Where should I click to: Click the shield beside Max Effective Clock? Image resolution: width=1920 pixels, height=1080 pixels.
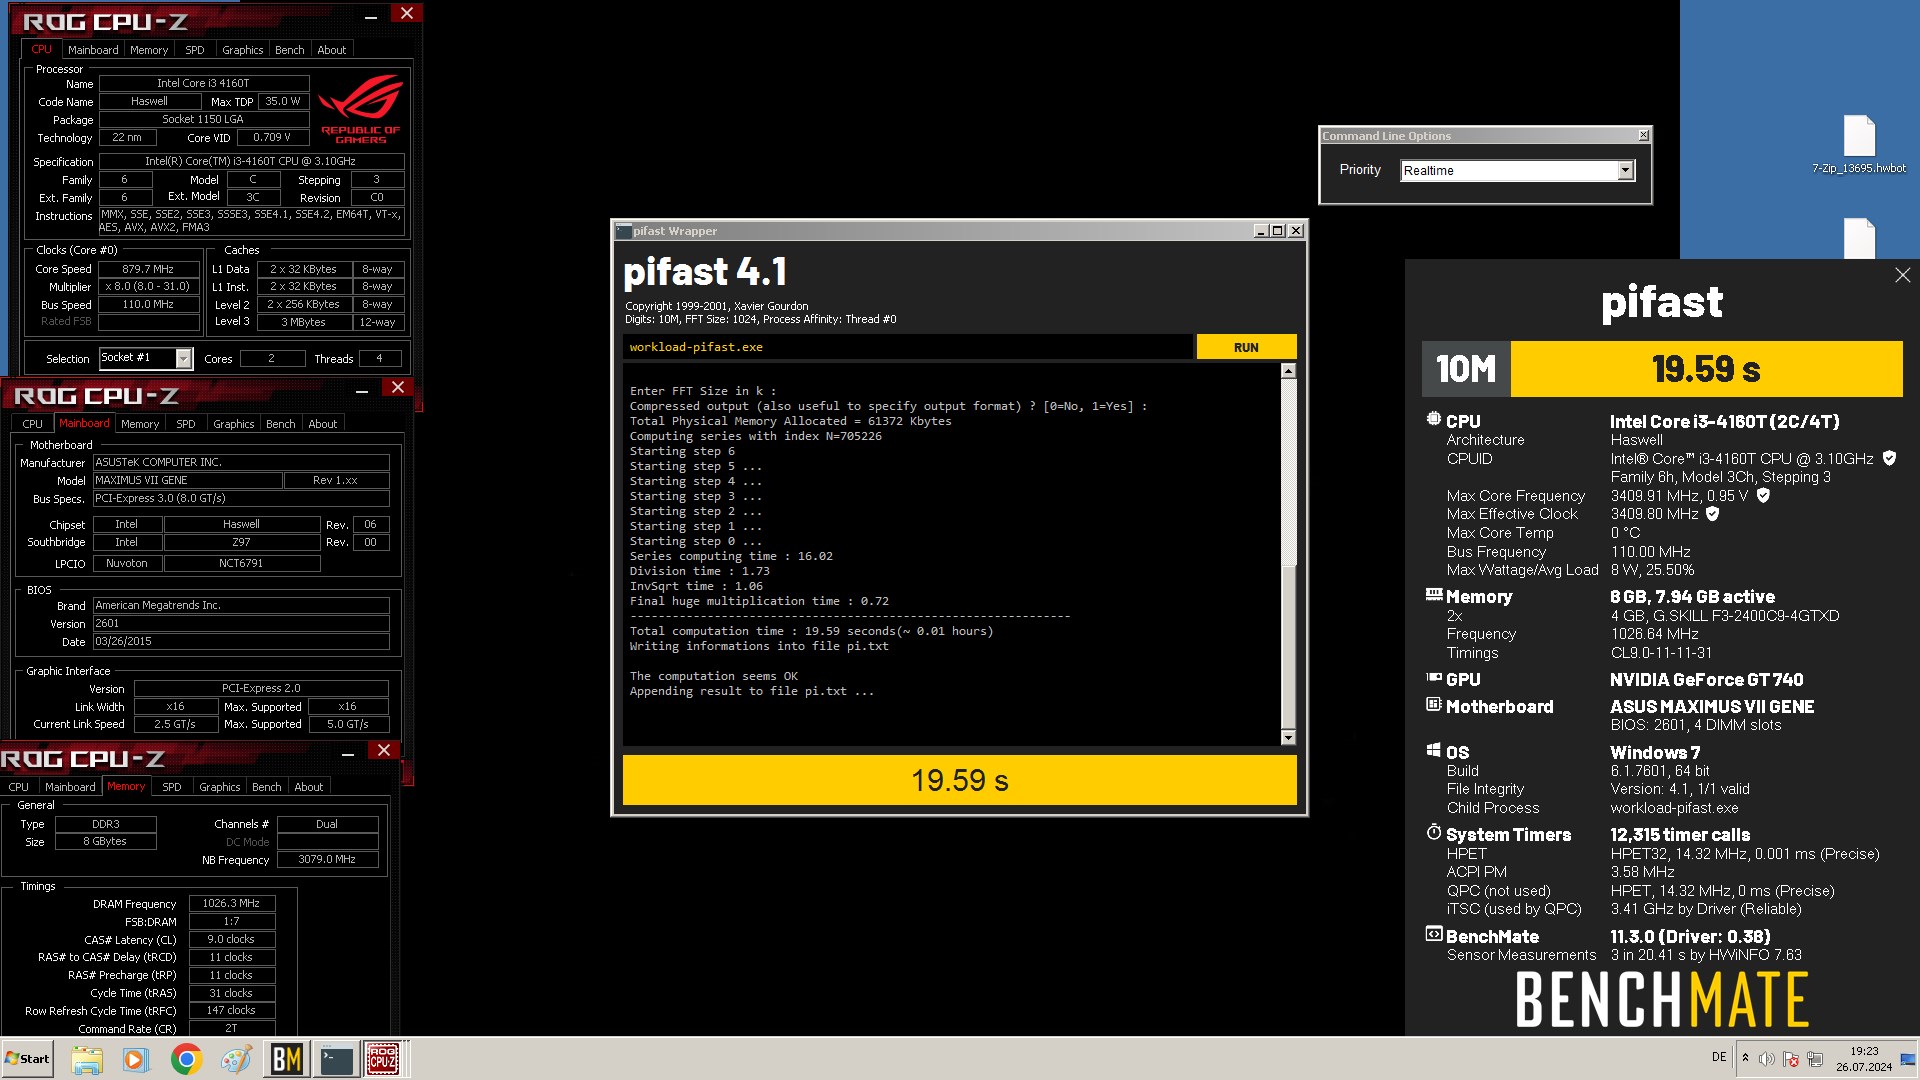[x=1712, y=514]
